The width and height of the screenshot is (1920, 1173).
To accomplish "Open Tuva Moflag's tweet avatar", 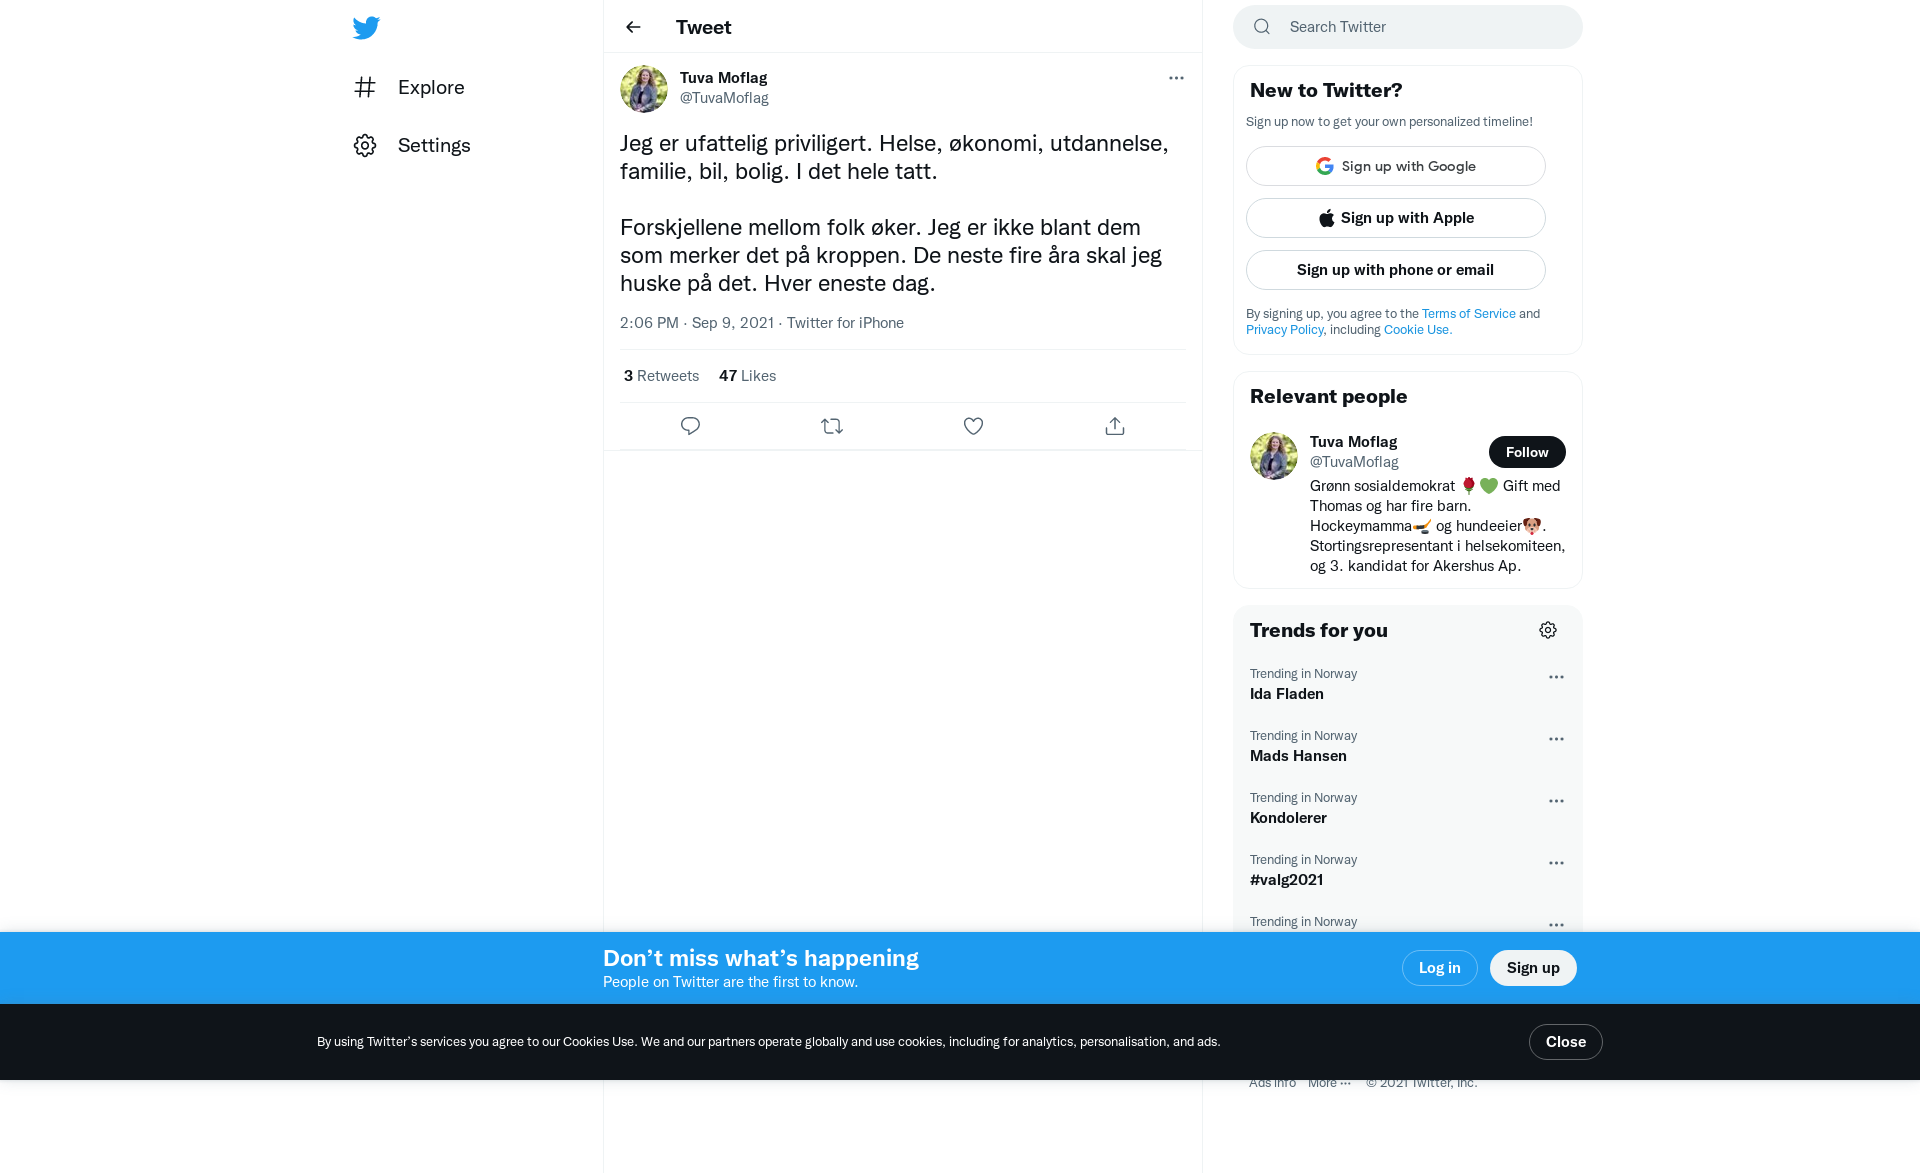I will tap(644, 89).
